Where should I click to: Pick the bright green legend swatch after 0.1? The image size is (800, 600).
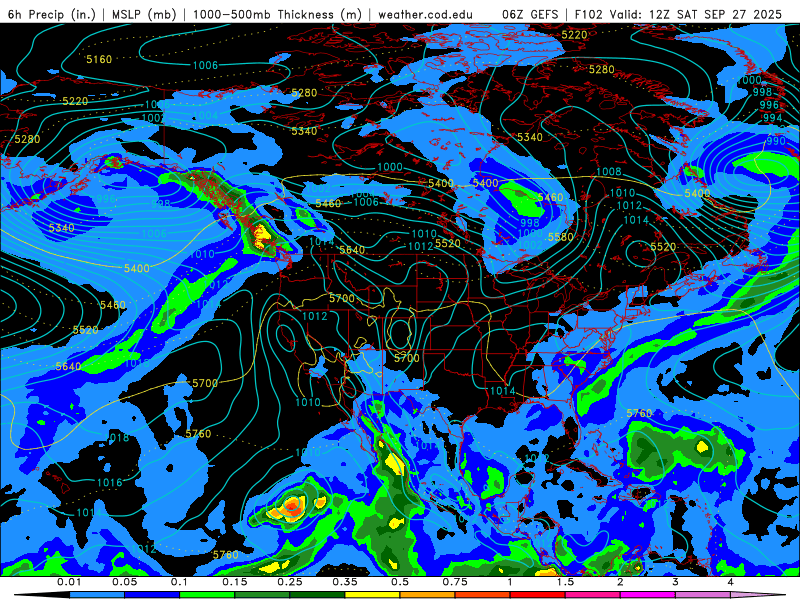pyautogui.click(x=207, y=595)
